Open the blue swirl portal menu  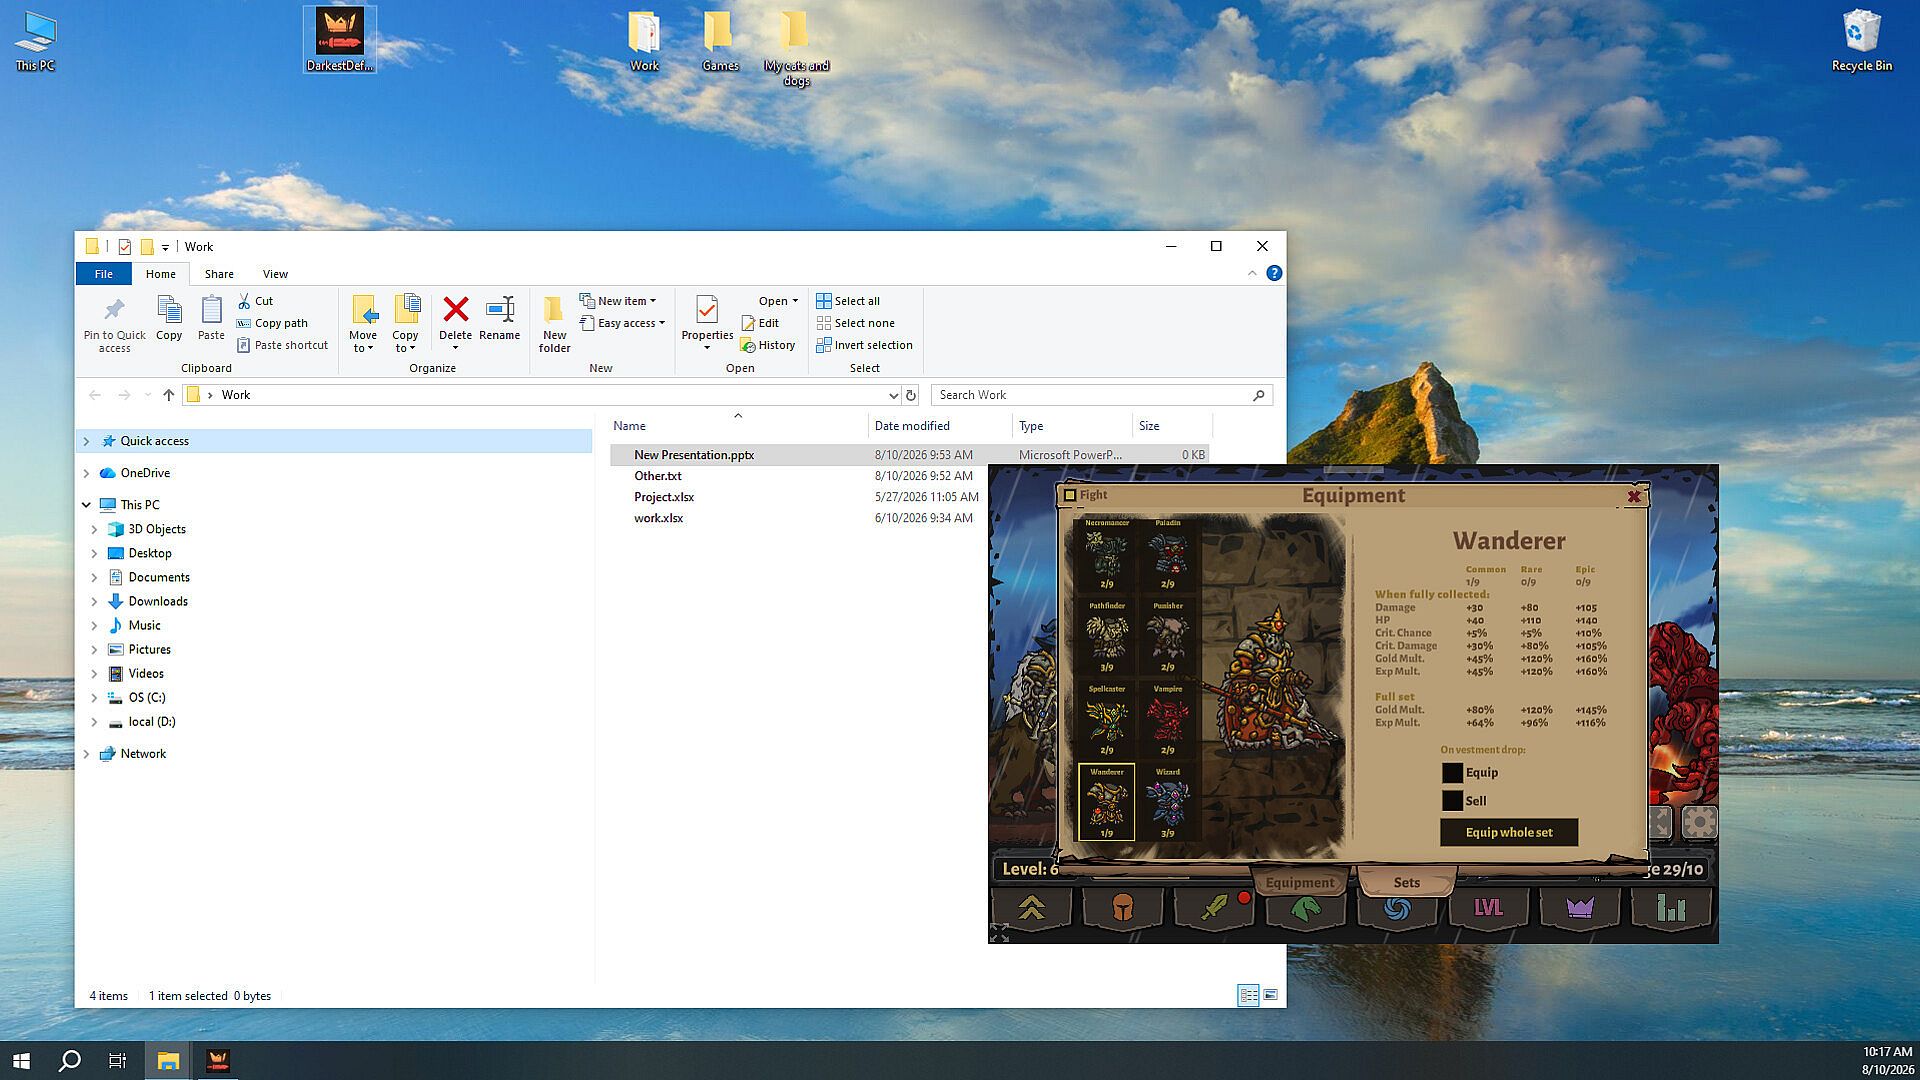pos(1397,908)
